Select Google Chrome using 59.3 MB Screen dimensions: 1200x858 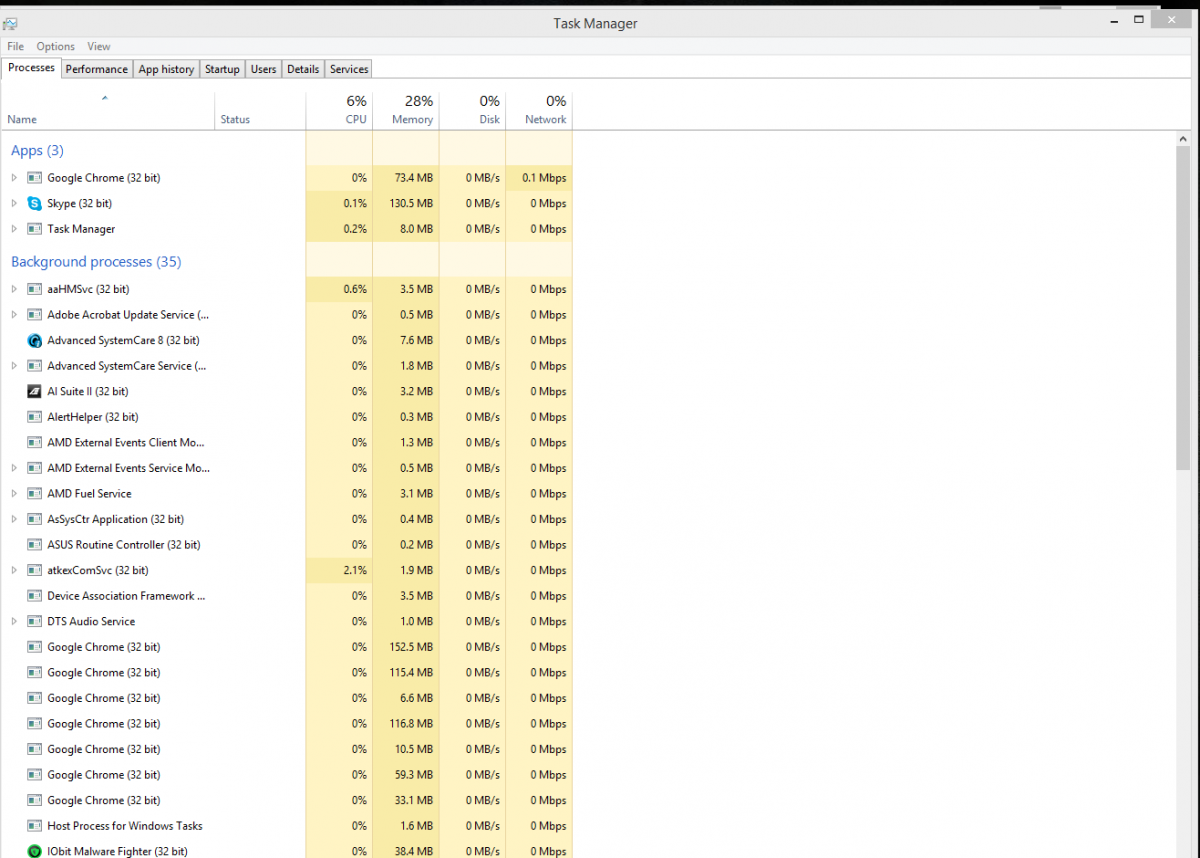[287, 775]
